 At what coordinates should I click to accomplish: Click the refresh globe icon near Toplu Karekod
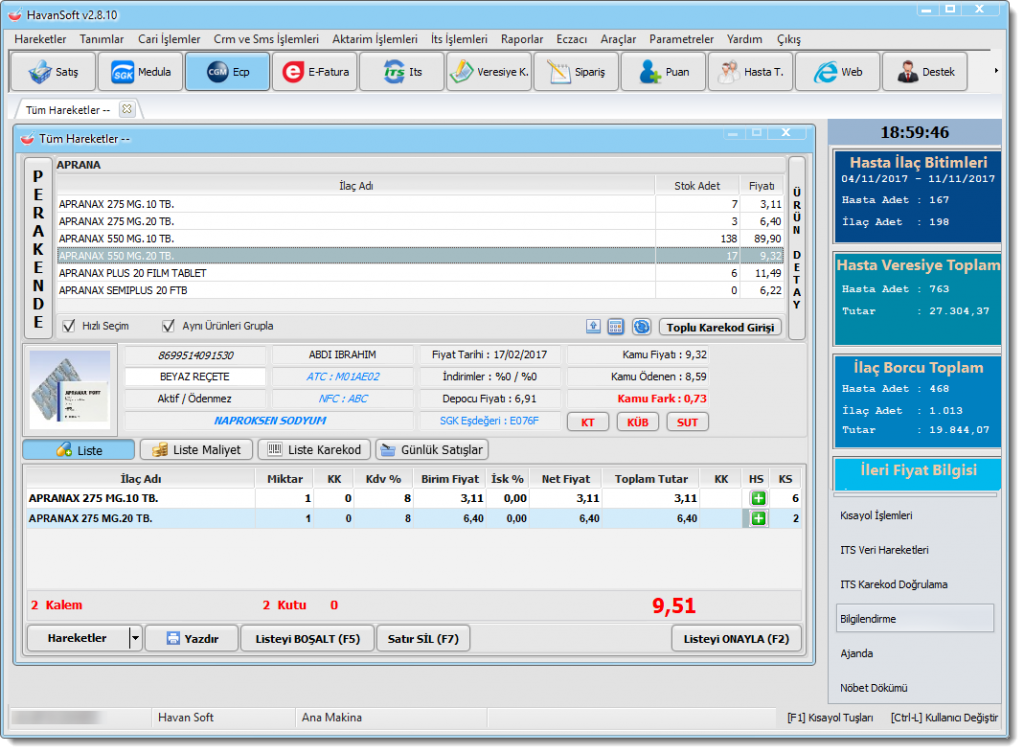[641, 327]
